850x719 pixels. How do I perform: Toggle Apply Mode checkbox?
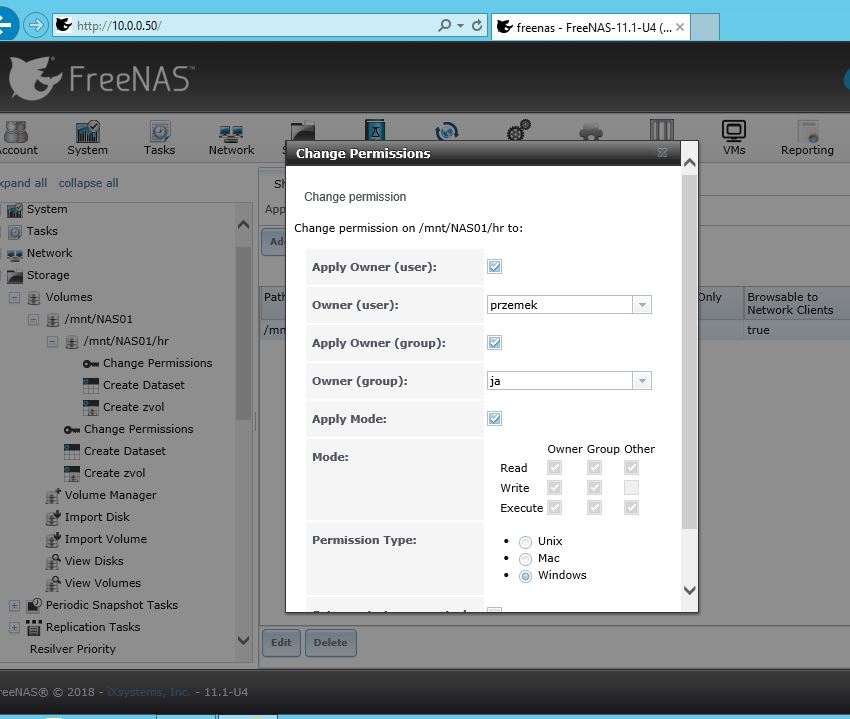494,419
